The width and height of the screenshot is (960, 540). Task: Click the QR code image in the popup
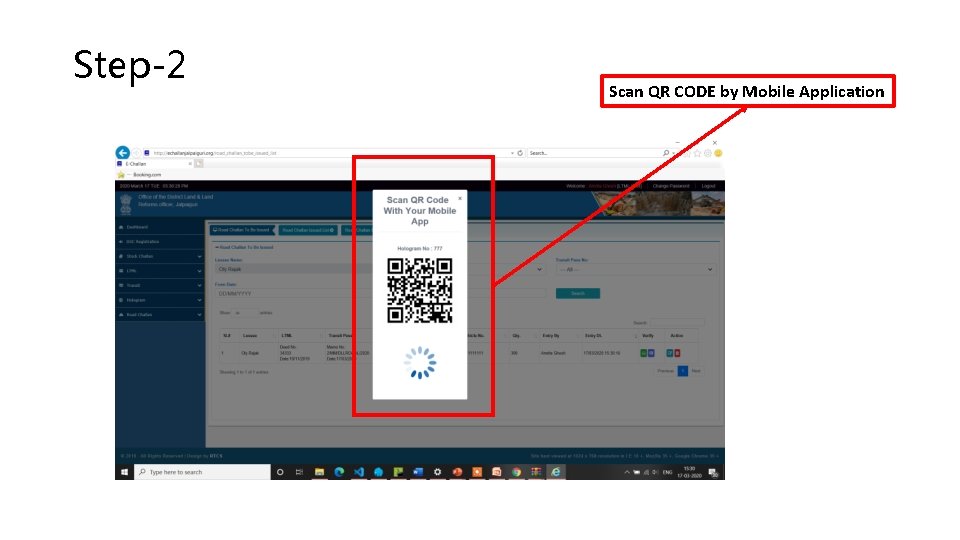pyautogui.click(x=419, y=290)
